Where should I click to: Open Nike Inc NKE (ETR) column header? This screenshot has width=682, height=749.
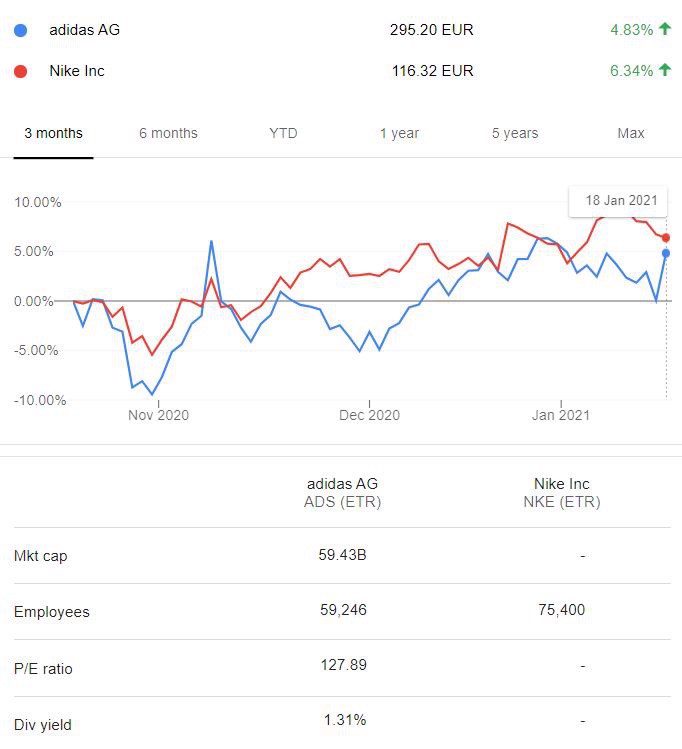pos(561,493)
